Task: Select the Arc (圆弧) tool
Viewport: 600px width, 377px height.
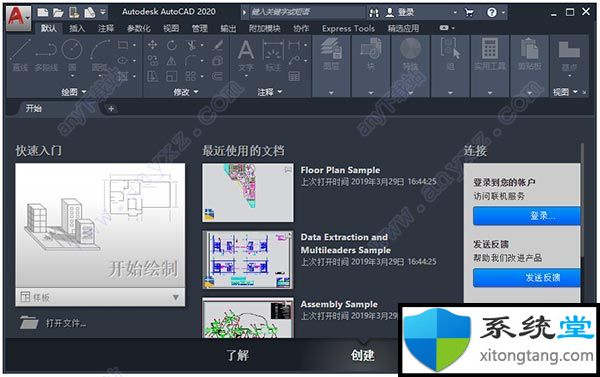Action: pyautogui.click(x=100, y=55)
